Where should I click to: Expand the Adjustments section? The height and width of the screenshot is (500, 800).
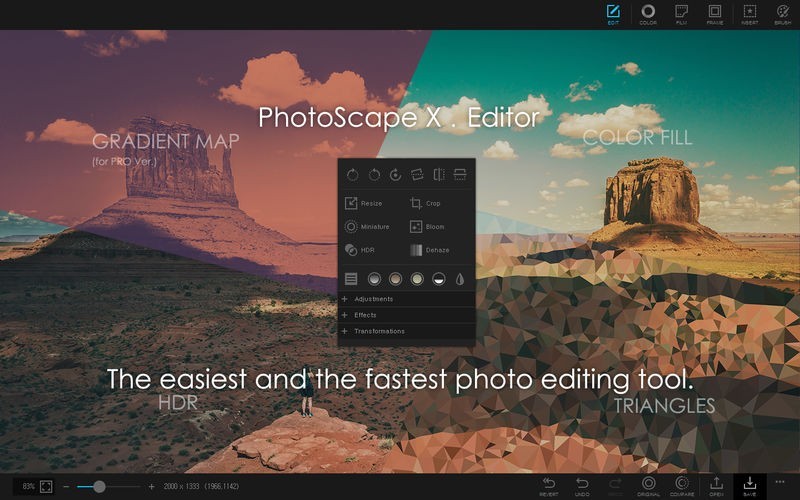(x=407, y=299)
